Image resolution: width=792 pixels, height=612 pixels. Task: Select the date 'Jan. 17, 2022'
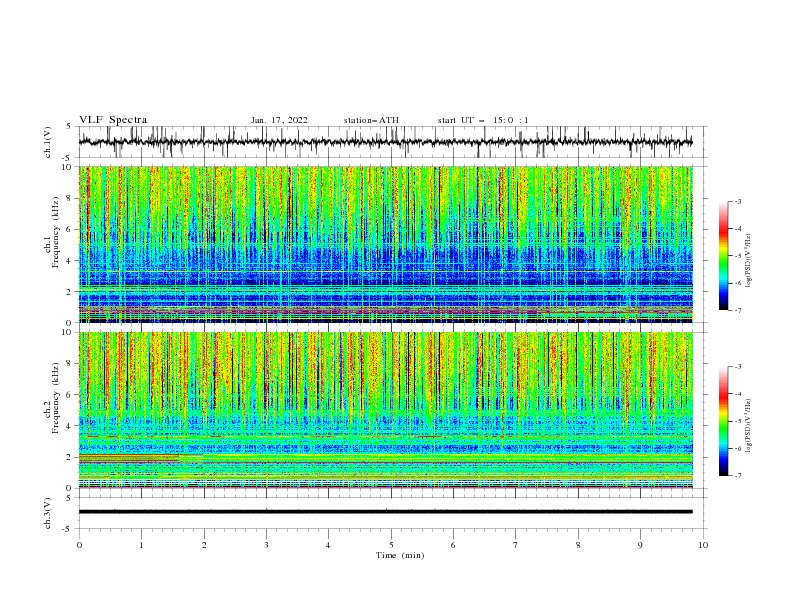279,120
